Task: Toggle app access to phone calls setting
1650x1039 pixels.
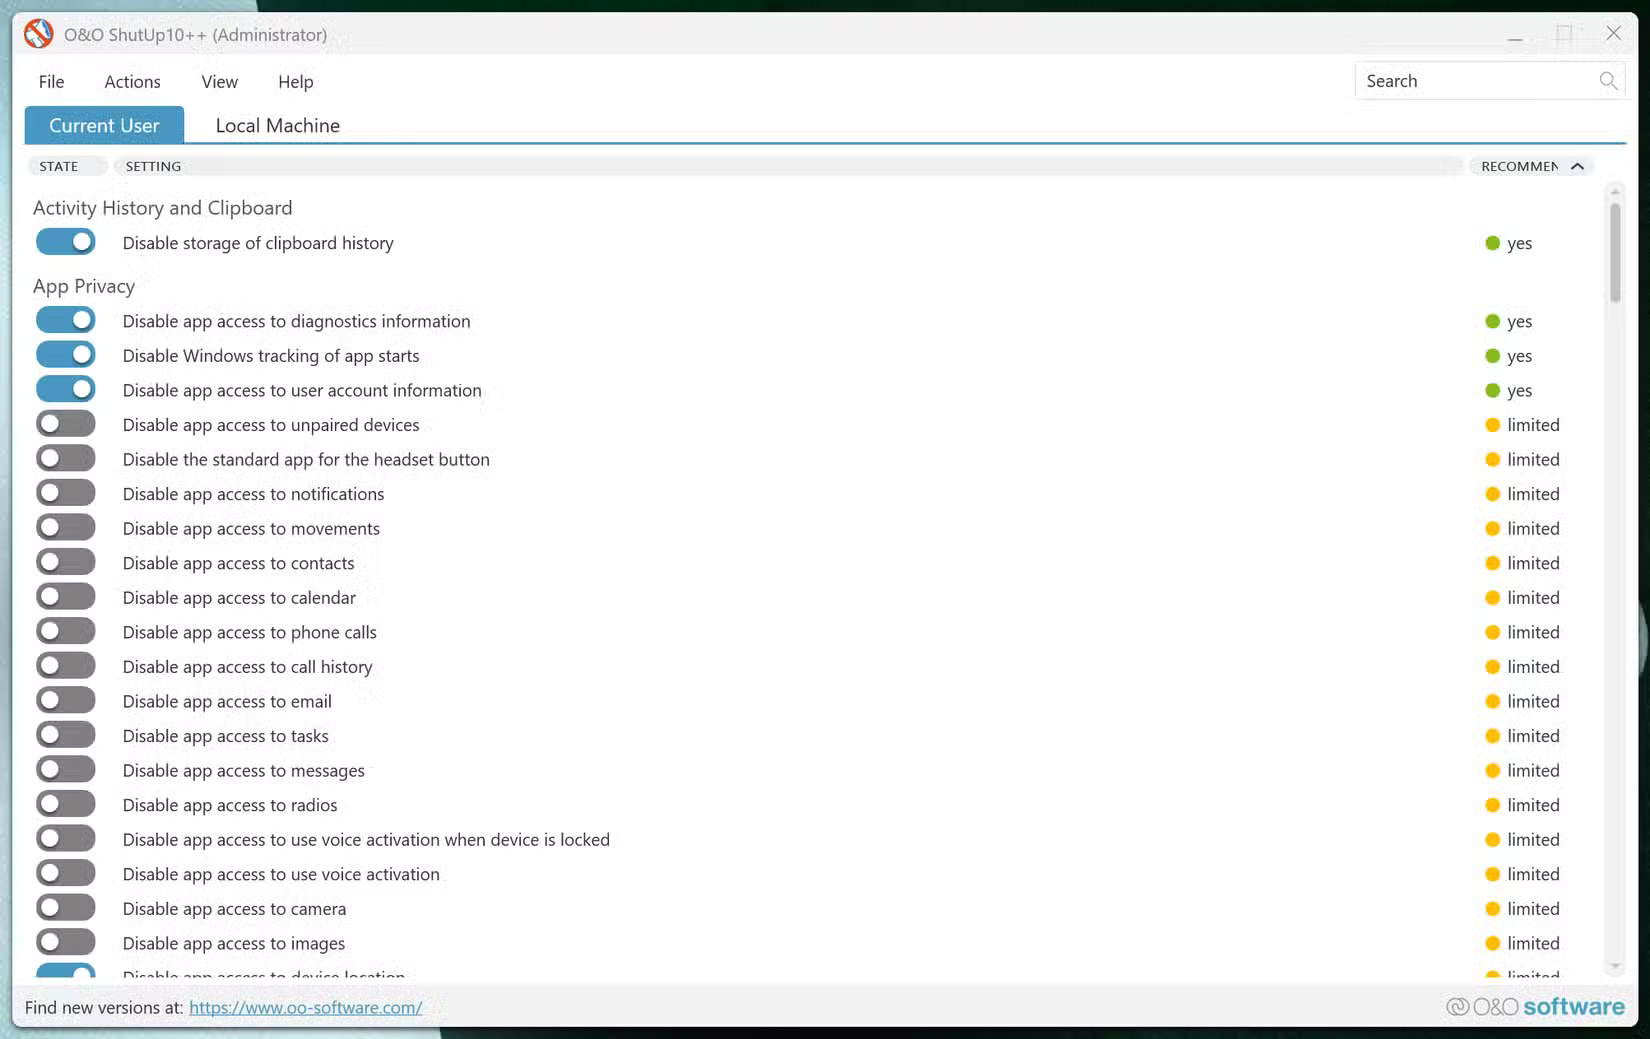Action: pos(65,630)
